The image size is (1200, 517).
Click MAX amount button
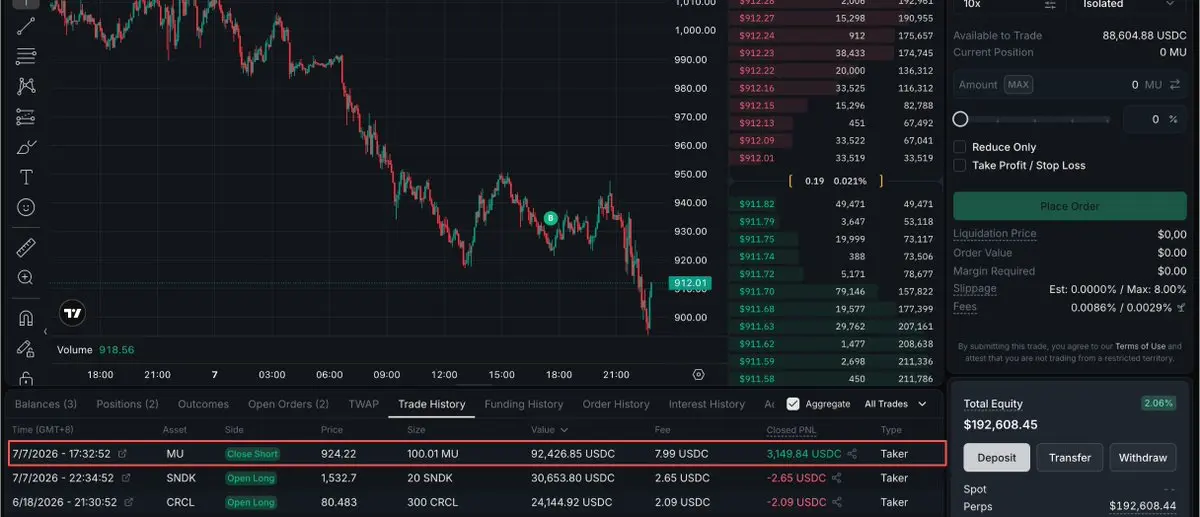click(1018, 85)
